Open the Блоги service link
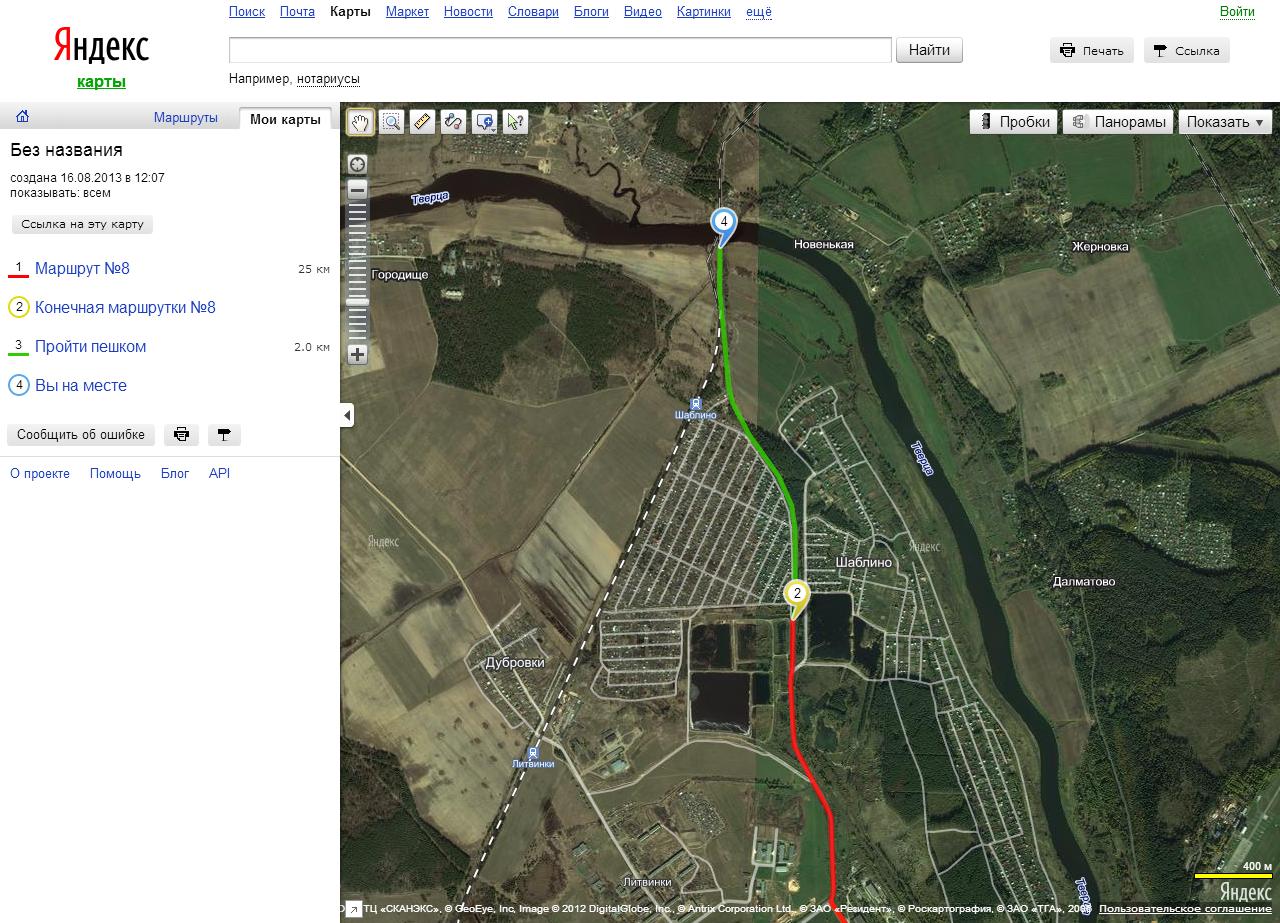The image size is (1280, 923). click(591, 12)
